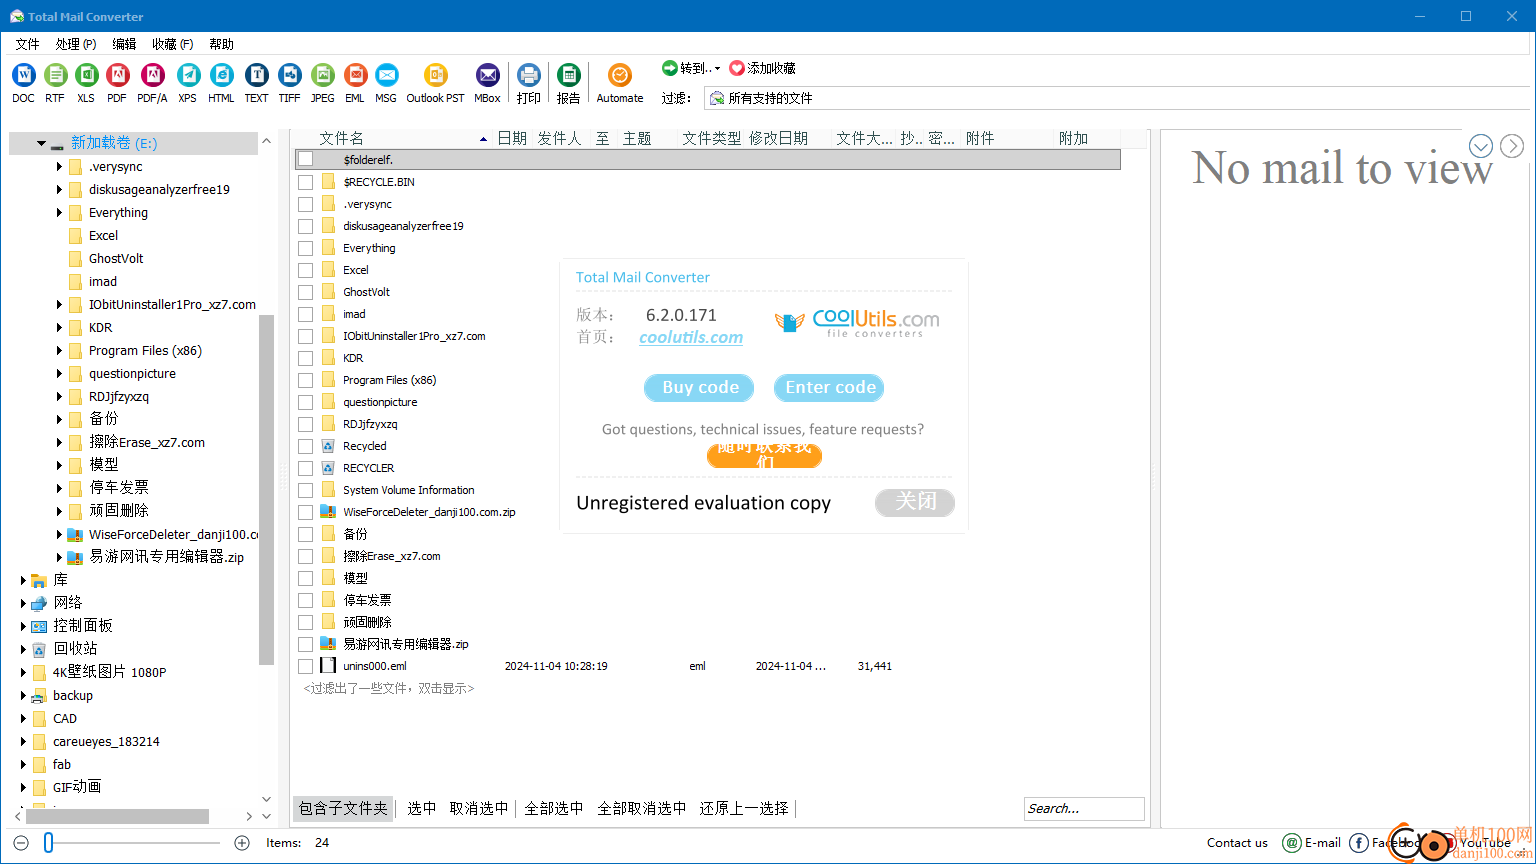The image size is (1536, 864).
Task: Select 回收站 recycle bin in tree
Action: pos(75,649)
